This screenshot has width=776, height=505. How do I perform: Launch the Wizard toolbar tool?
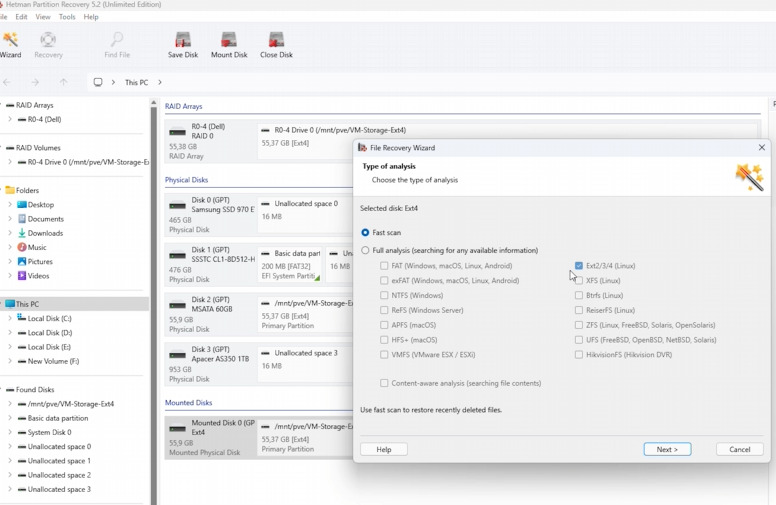10,45
